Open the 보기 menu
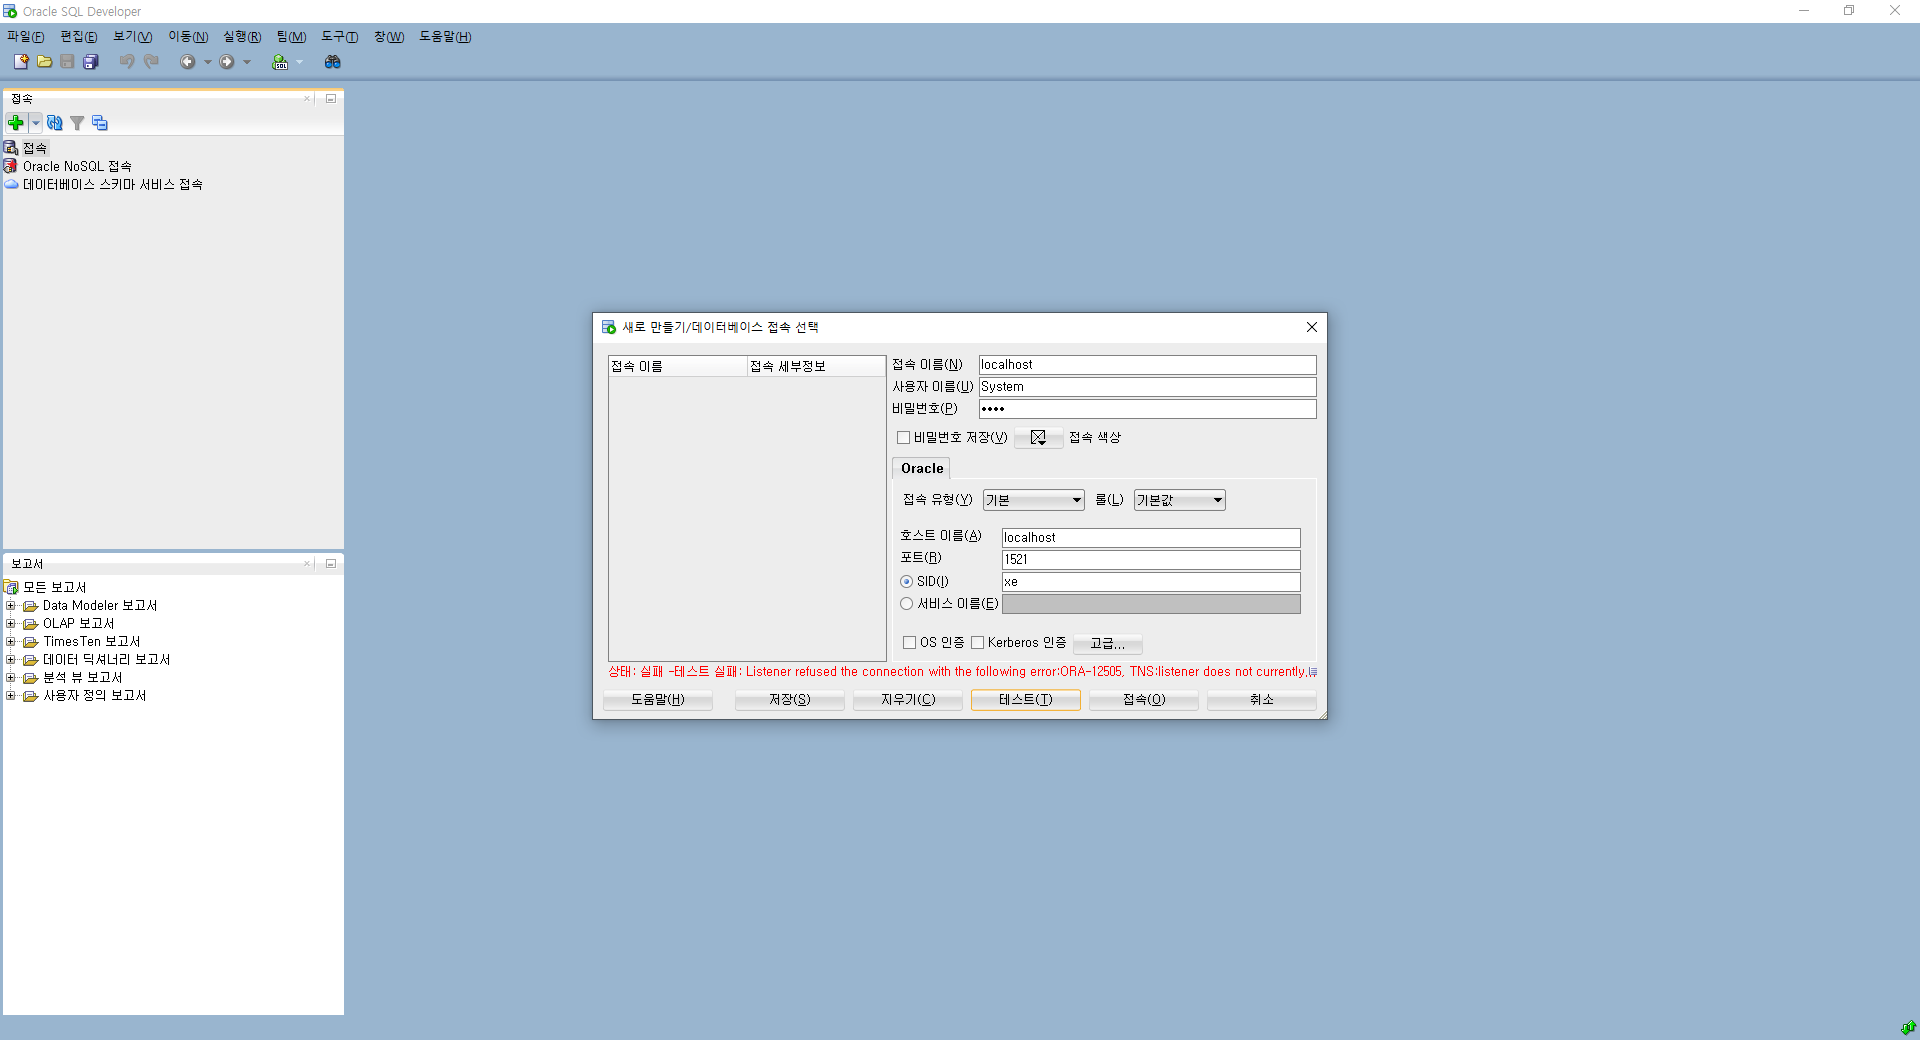This screenshot has width=1920, height=1040. tap(132, 36)
